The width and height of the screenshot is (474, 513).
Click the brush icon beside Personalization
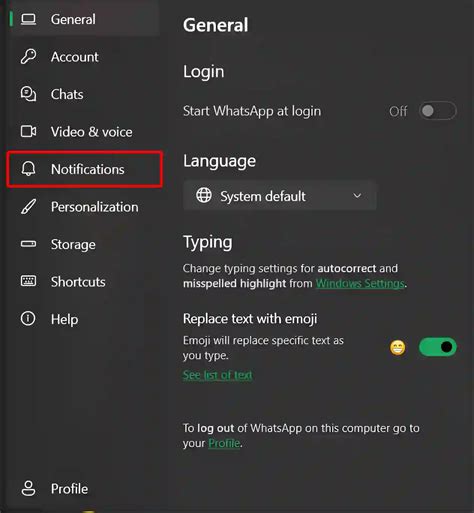tap(28, 206)
